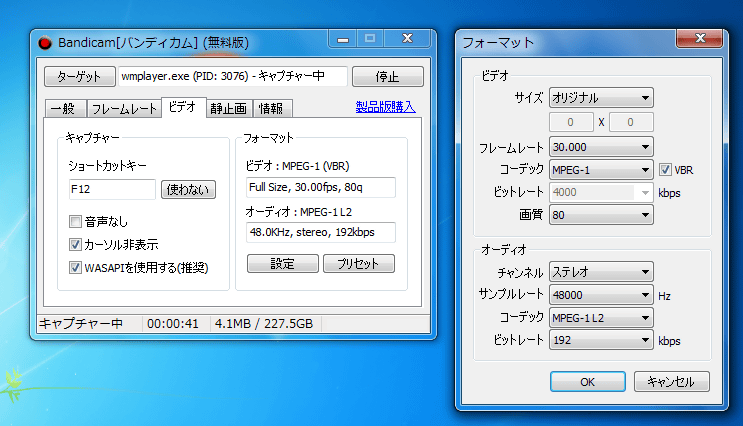Click the 00:00:41 elapsed time in status bar
Screen dimensions: 743x426
(x=172, y=324)
